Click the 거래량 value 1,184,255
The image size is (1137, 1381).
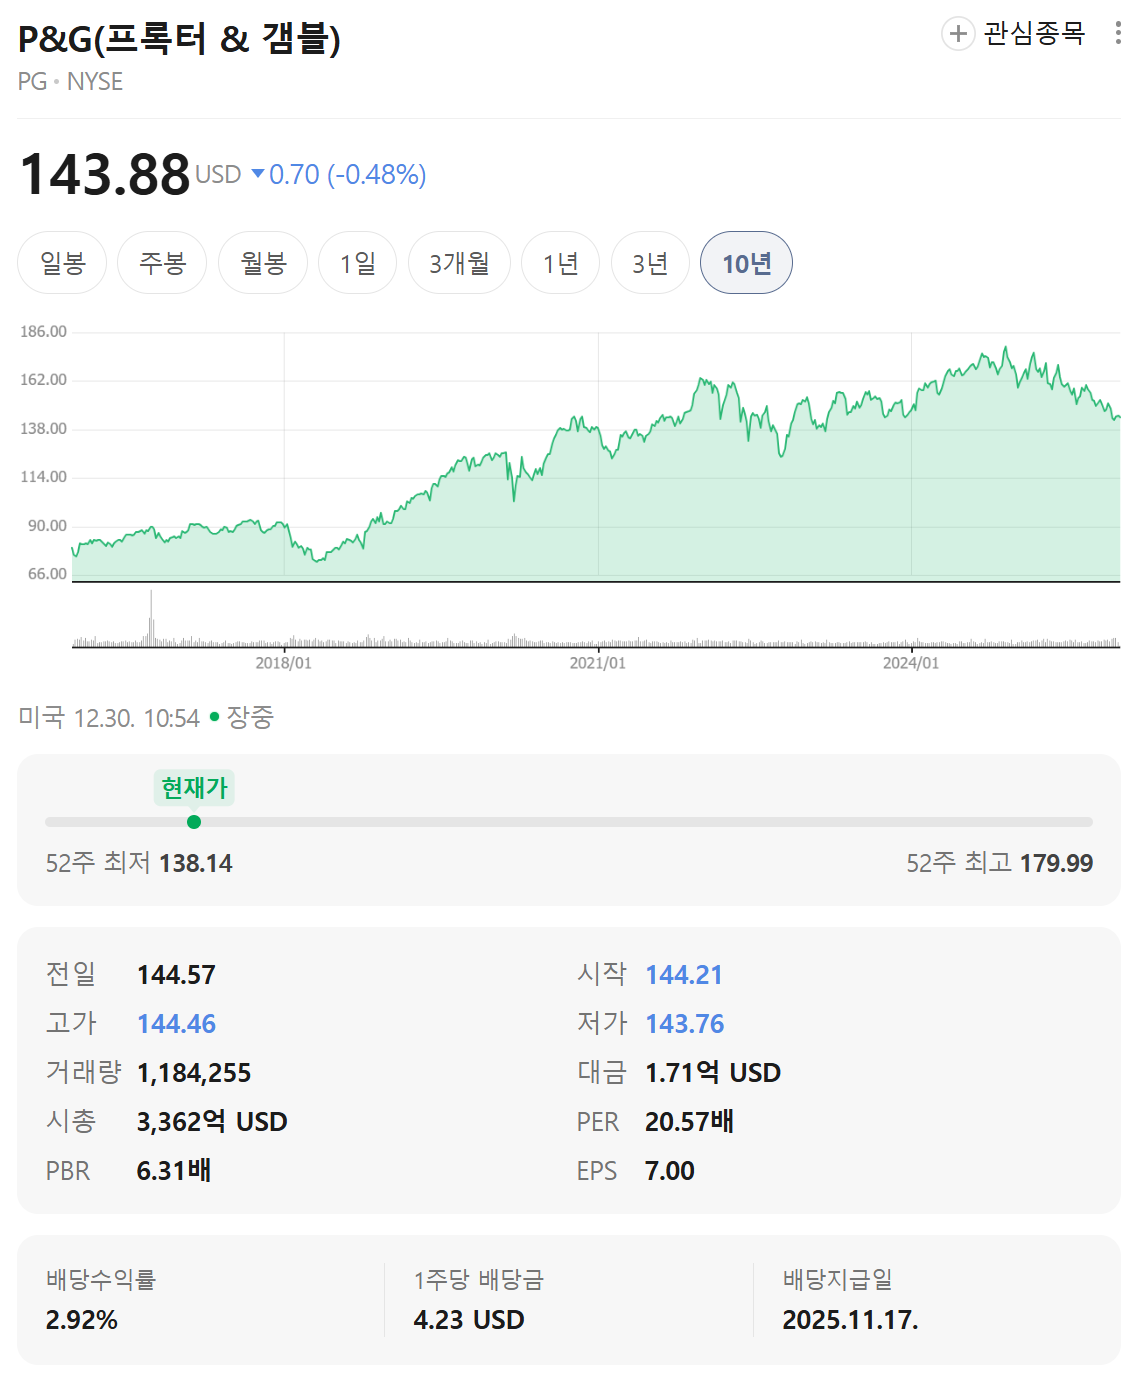click(x=194, y=1073)
